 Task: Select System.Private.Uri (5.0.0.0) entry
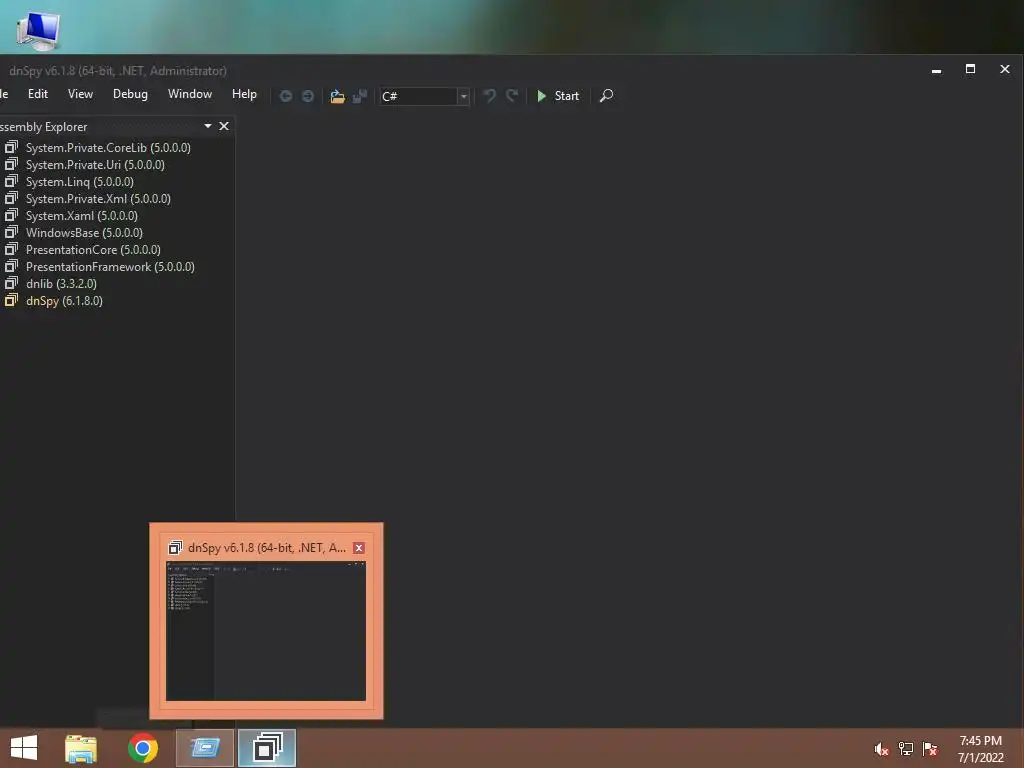pyautogui.click(x=95, y=165)
